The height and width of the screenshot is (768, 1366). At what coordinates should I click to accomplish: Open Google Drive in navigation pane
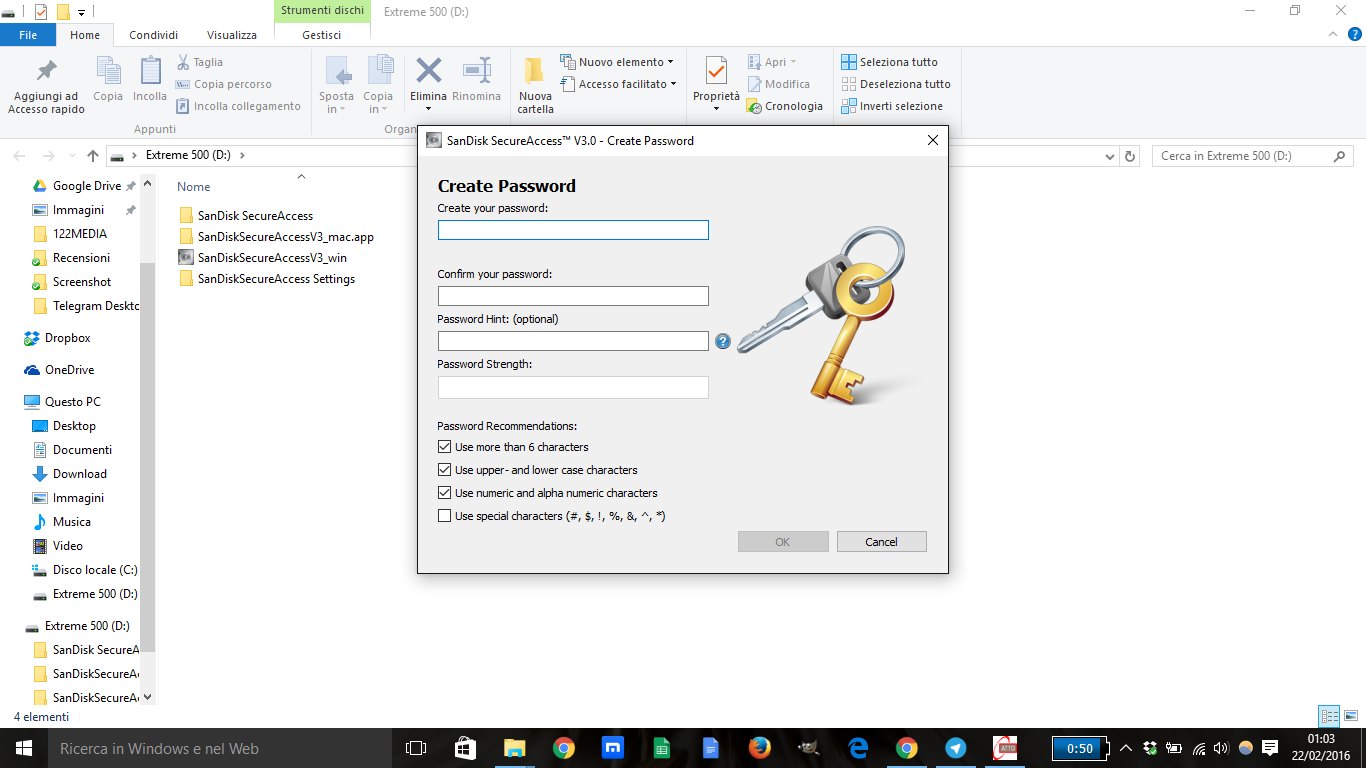click(x=77, y=186)
